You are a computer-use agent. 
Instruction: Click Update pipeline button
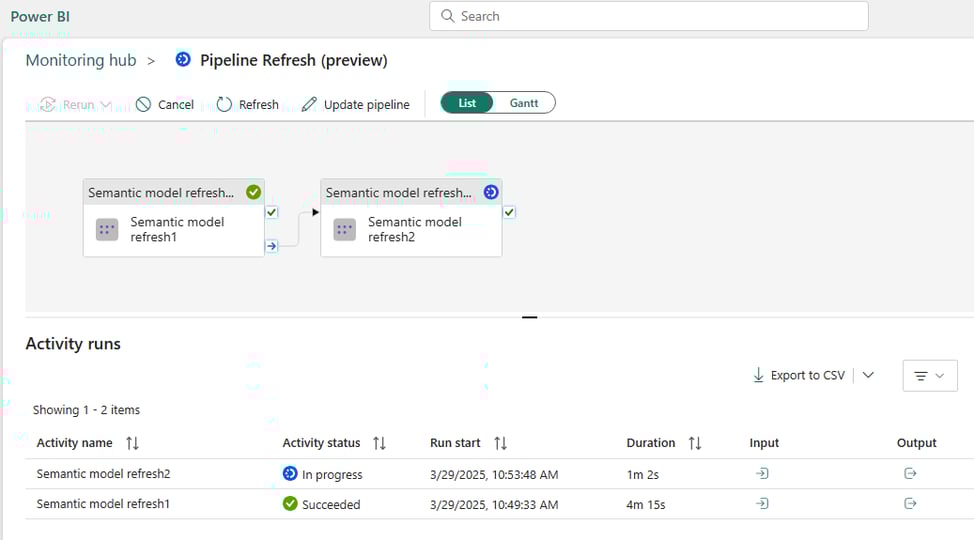click(355, 104)
